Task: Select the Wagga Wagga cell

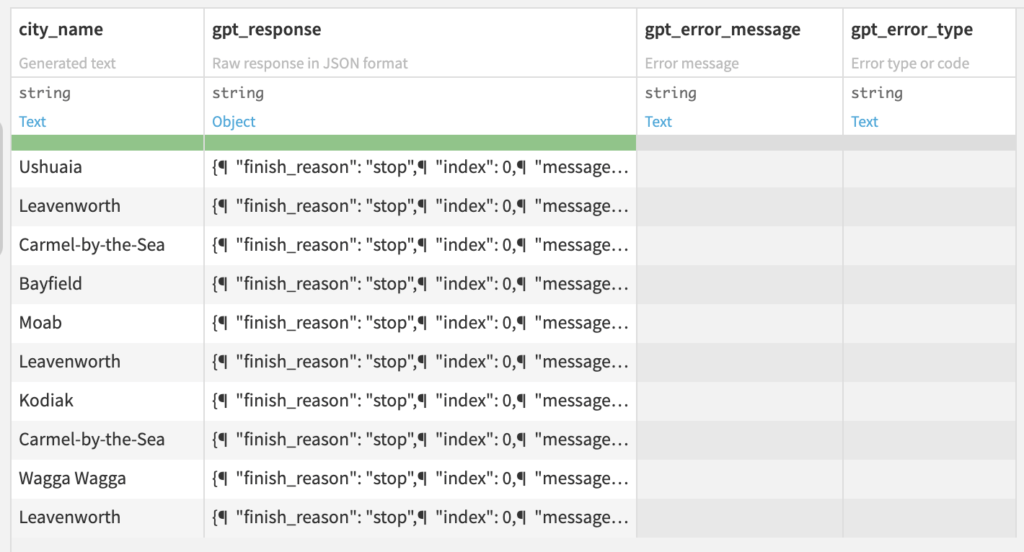Action: [x=73, y=479]
